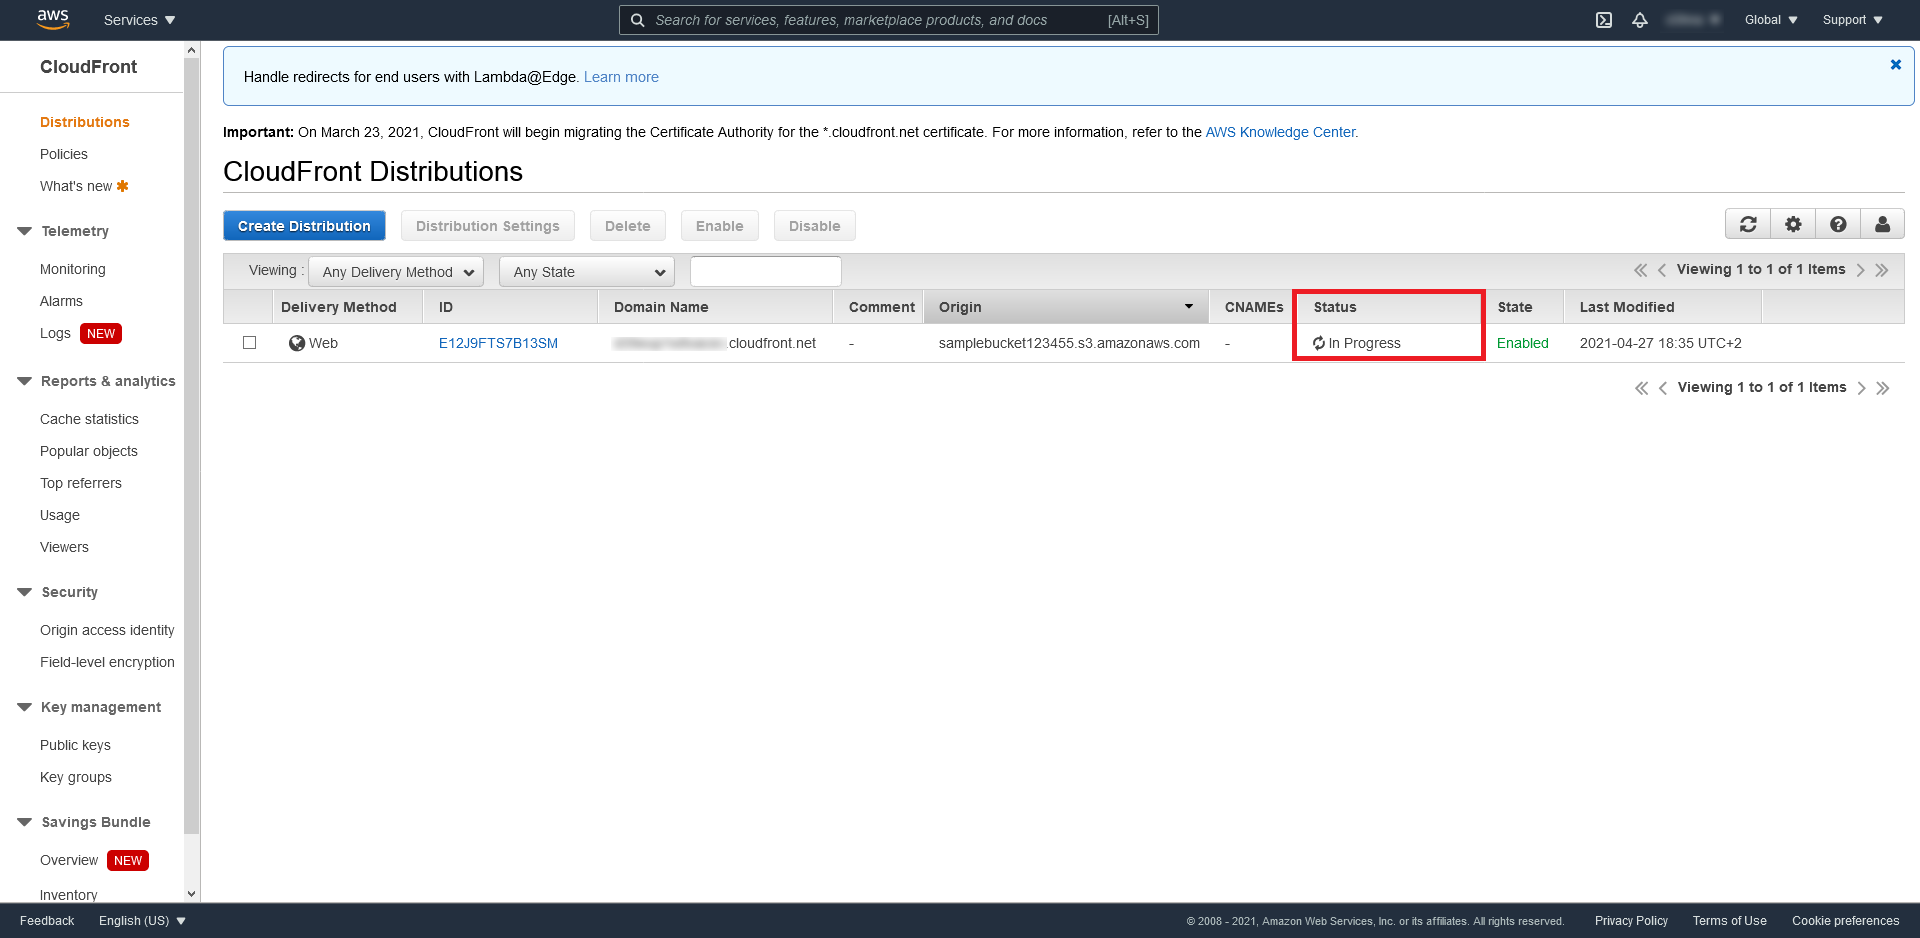Select the E12J9FTS7B13SM distribution checkbox
This screenshot has width=1920, height=938.
(250, 343)
